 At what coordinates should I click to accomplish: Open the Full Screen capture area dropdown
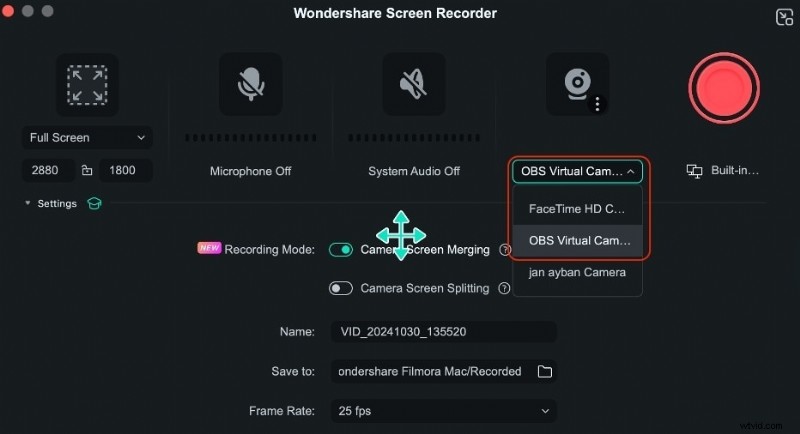pos(87,137)
